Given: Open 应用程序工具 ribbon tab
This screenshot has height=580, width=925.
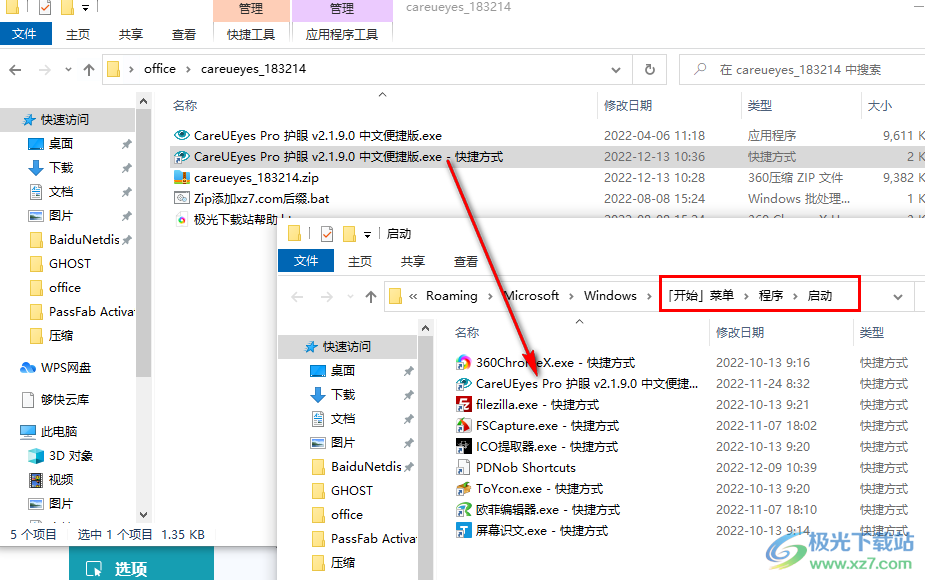Looking at the screenshot, I should (x=342, y=35).
